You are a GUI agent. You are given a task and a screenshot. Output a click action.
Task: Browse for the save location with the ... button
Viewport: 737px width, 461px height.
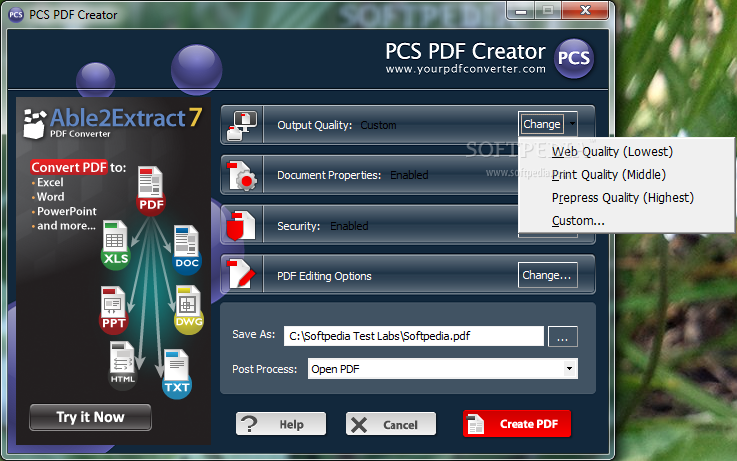[563, 336]
